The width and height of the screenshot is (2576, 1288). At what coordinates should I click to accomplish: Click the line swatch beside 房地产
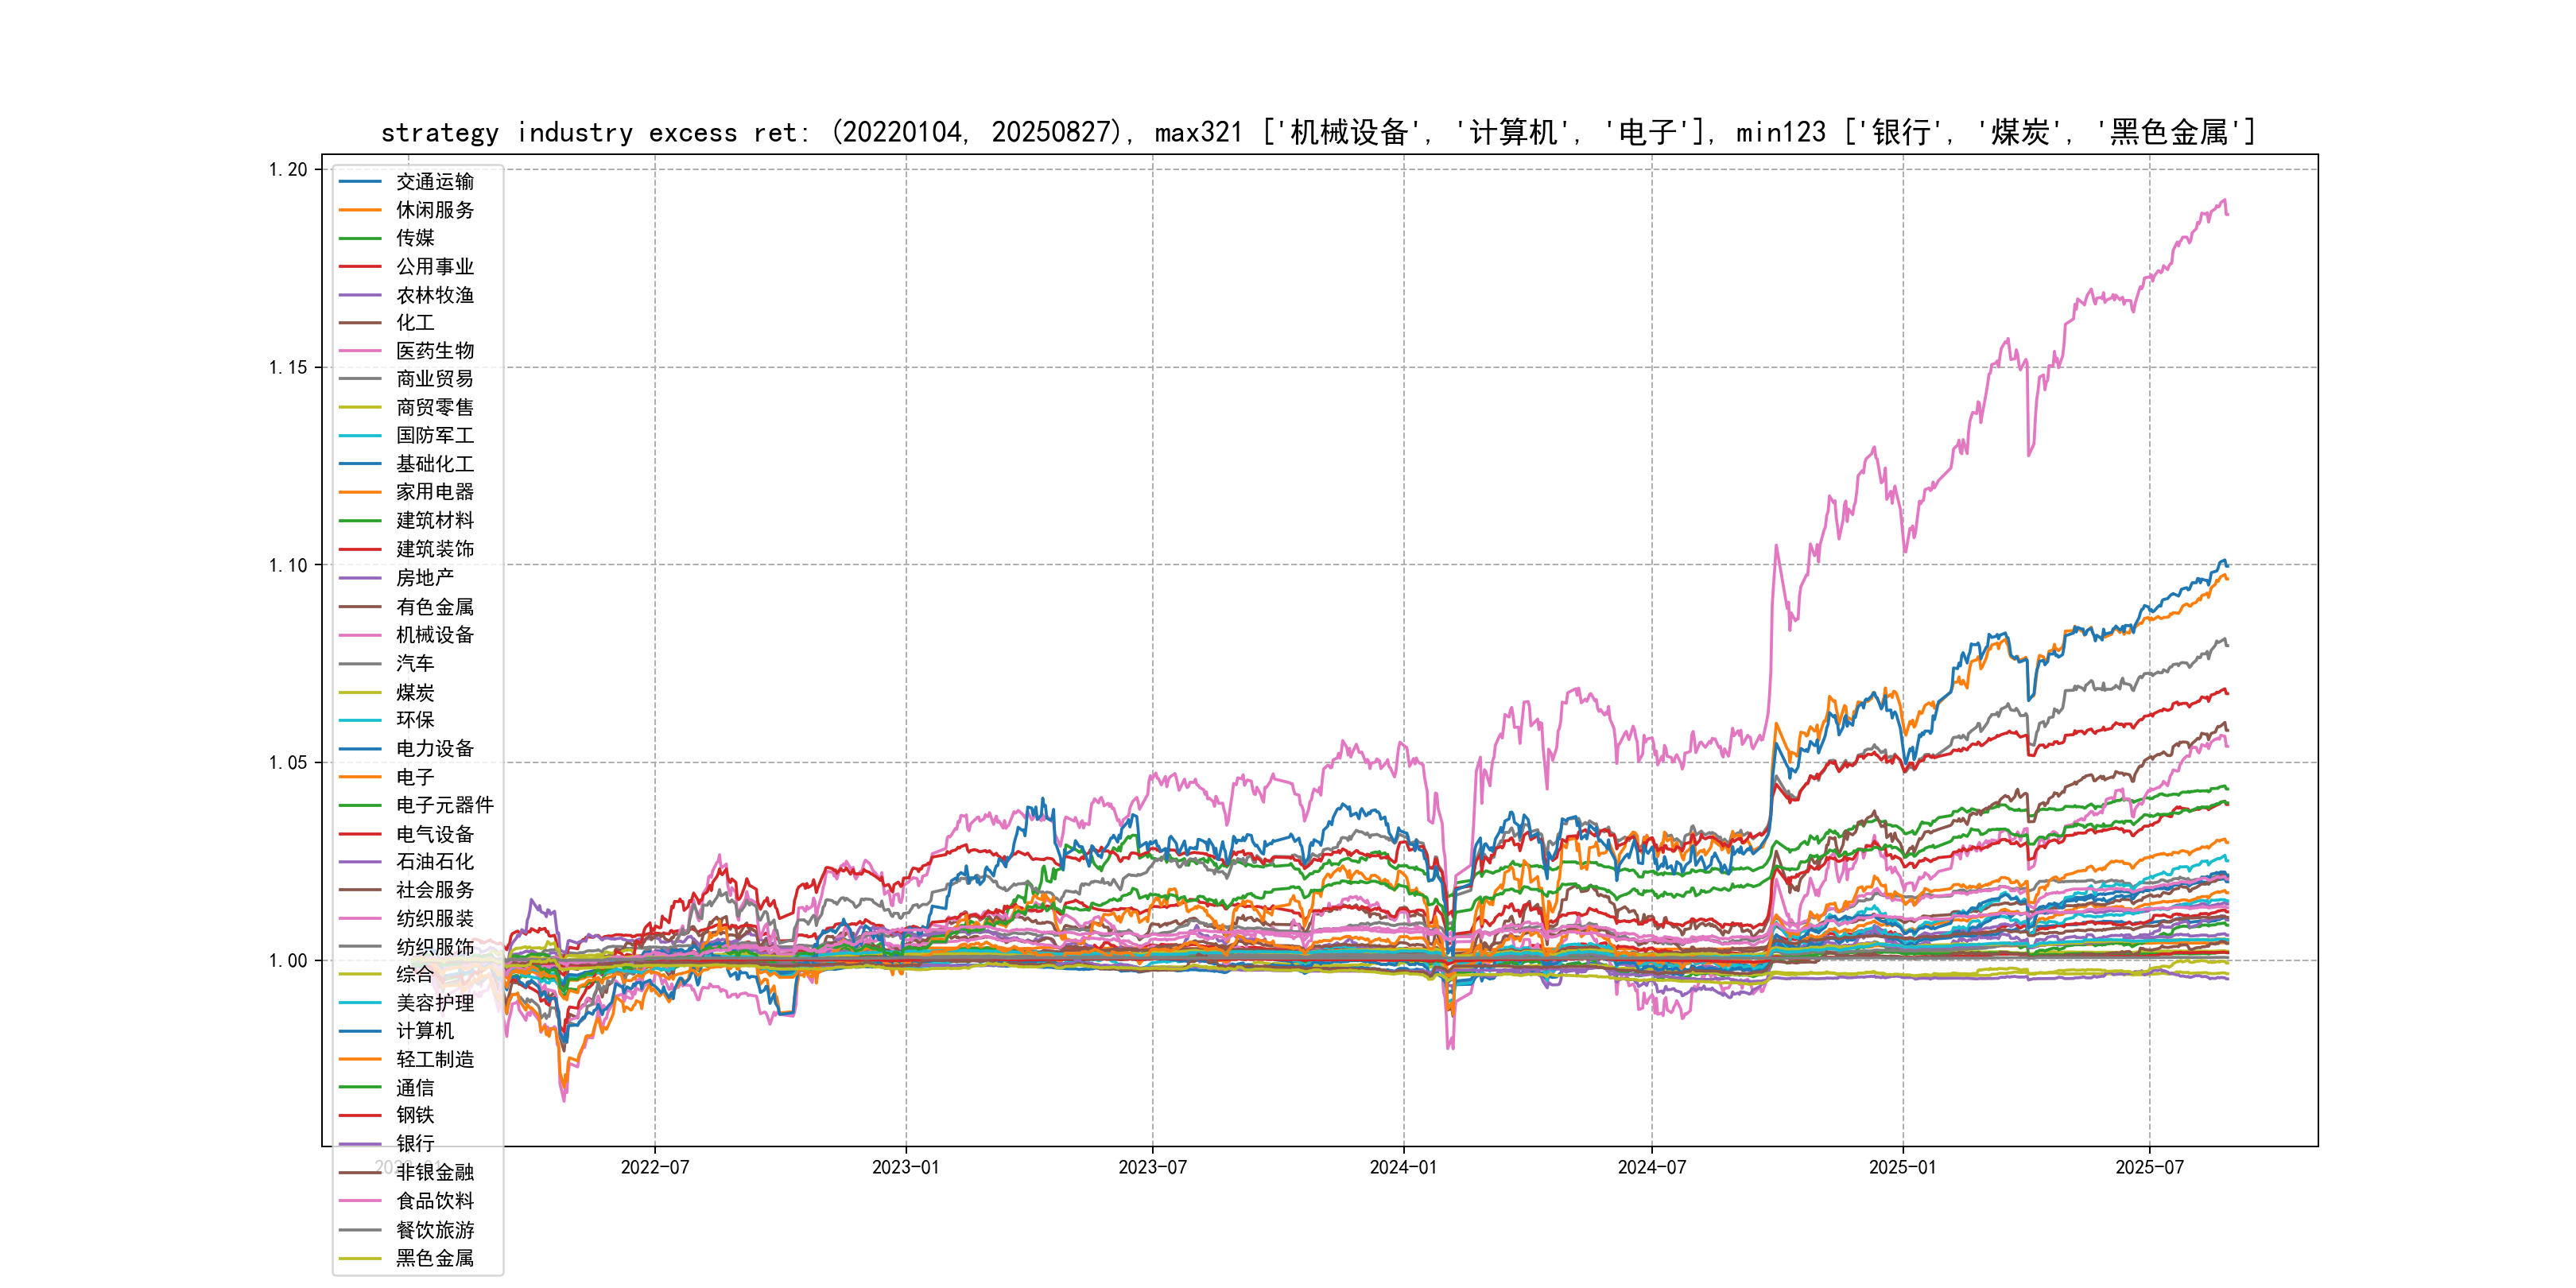tap(360, 578)
